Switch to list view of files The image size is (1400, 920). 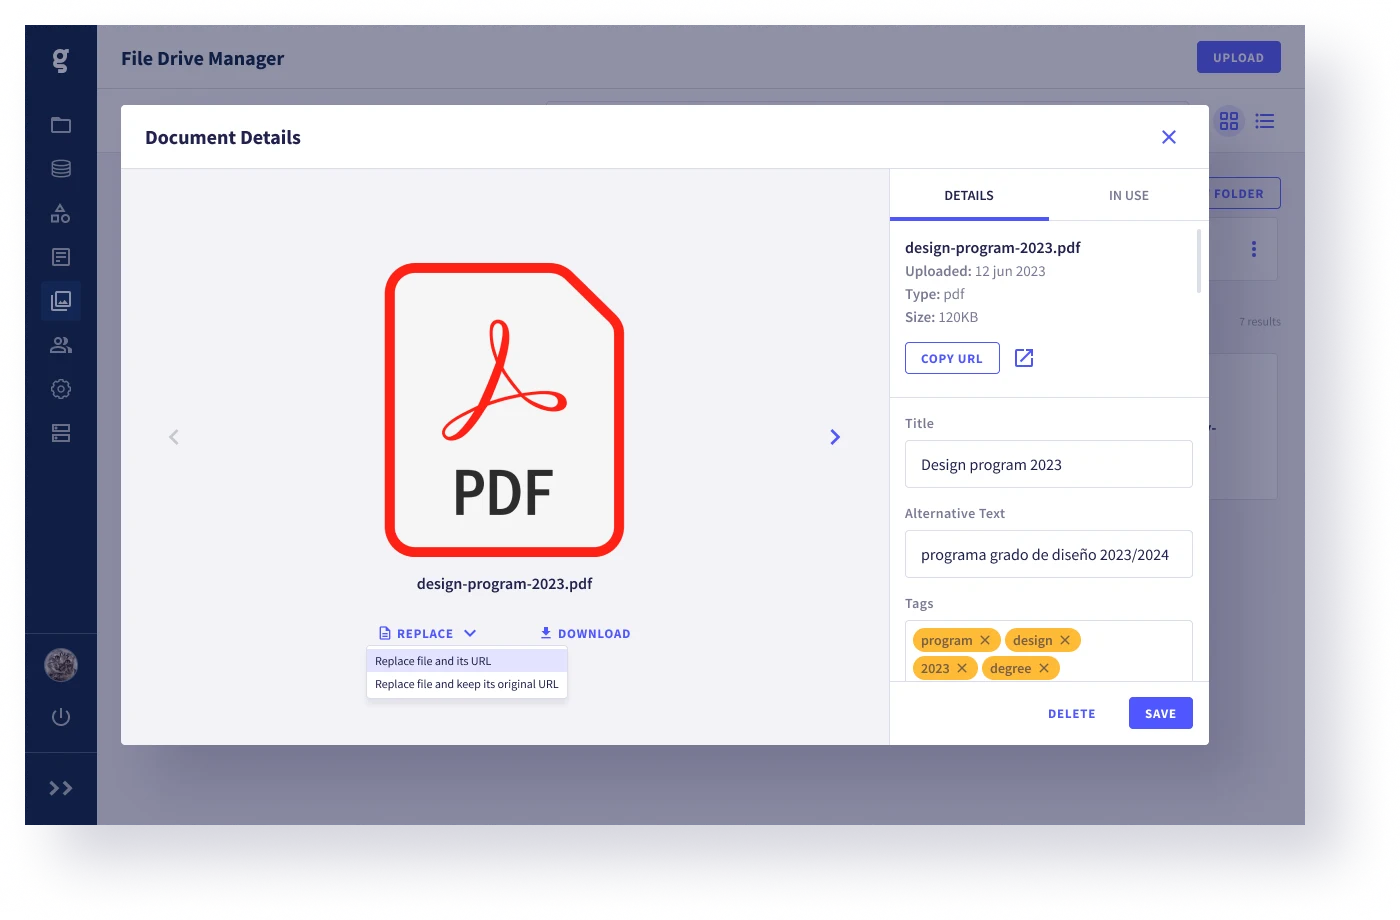[1264, 120]
